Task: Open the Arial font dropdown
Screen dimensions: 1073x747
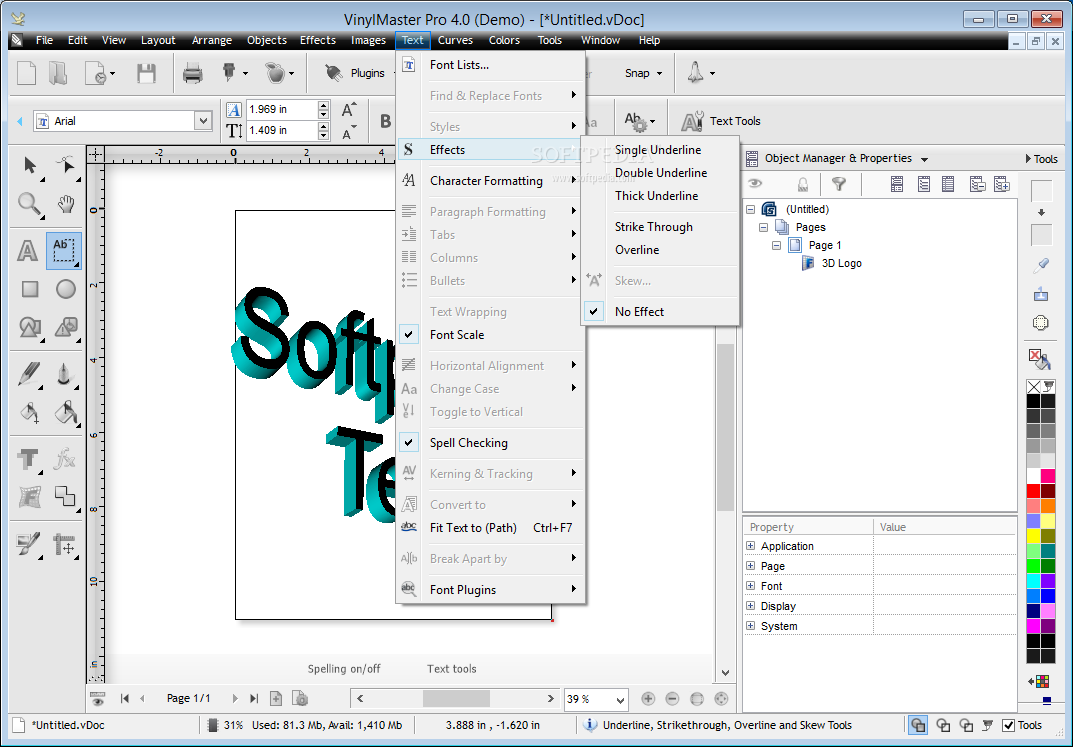Action: [203, 121]
